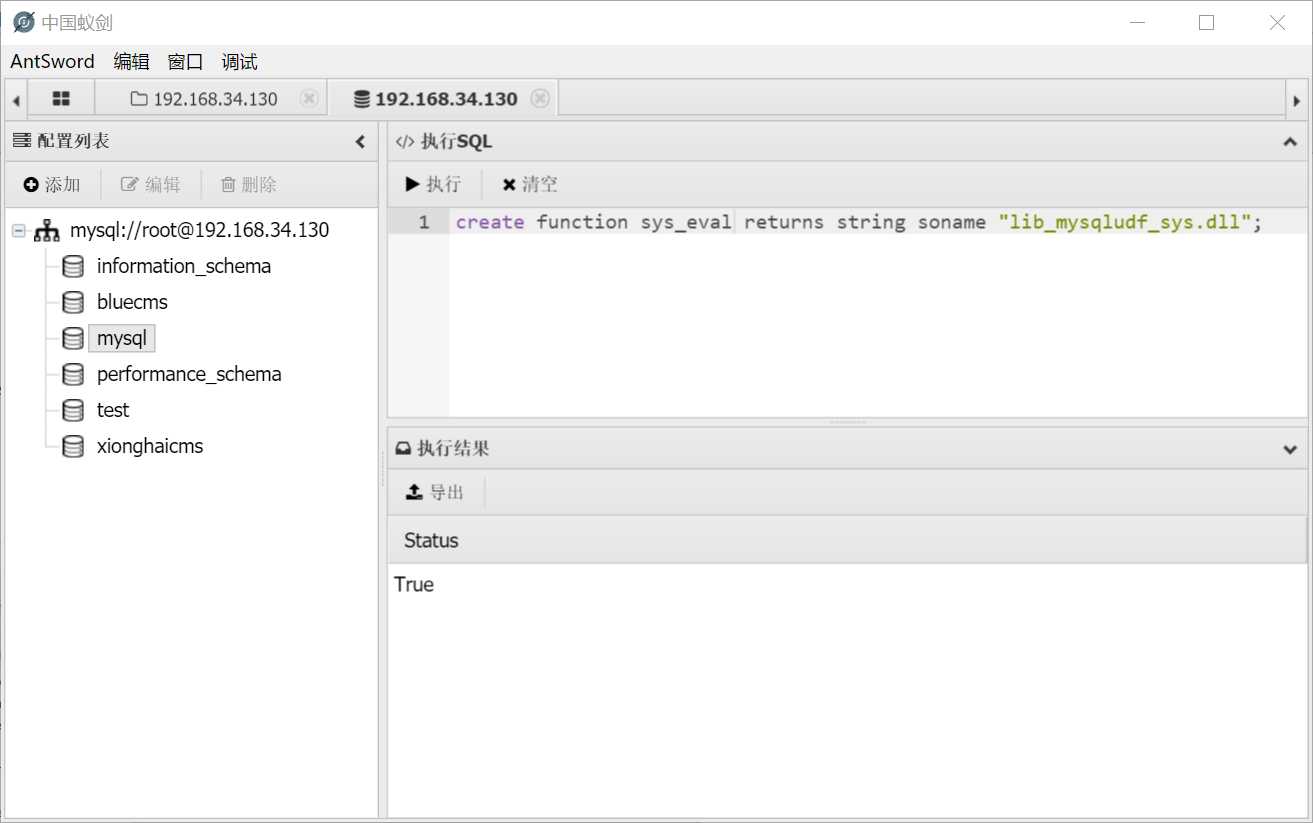Open the AntSword menu
This screenshot has width=1313, height=823.
tap(52, 61)
